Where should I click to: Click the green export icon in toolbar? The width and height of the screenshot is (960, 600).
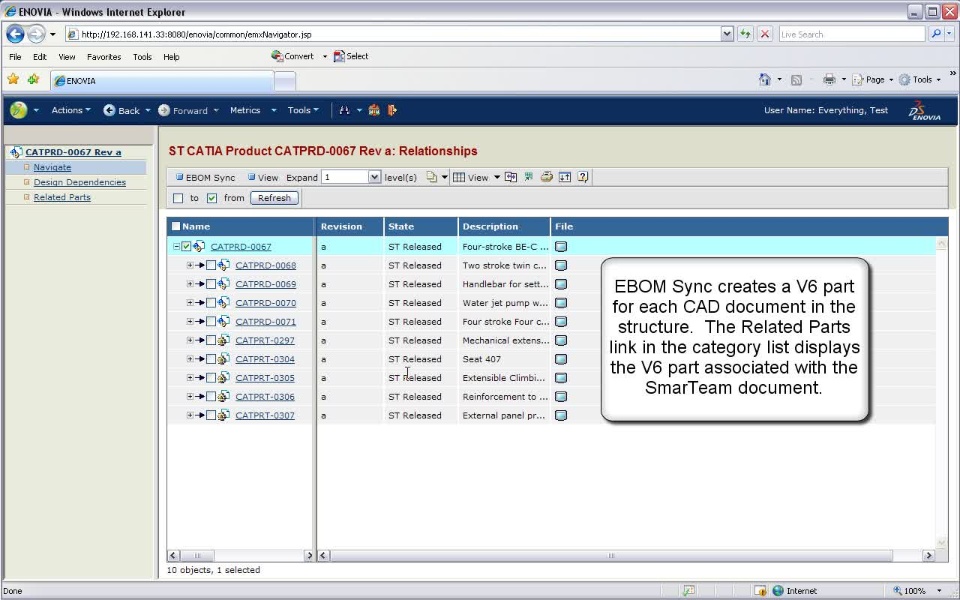528,177
